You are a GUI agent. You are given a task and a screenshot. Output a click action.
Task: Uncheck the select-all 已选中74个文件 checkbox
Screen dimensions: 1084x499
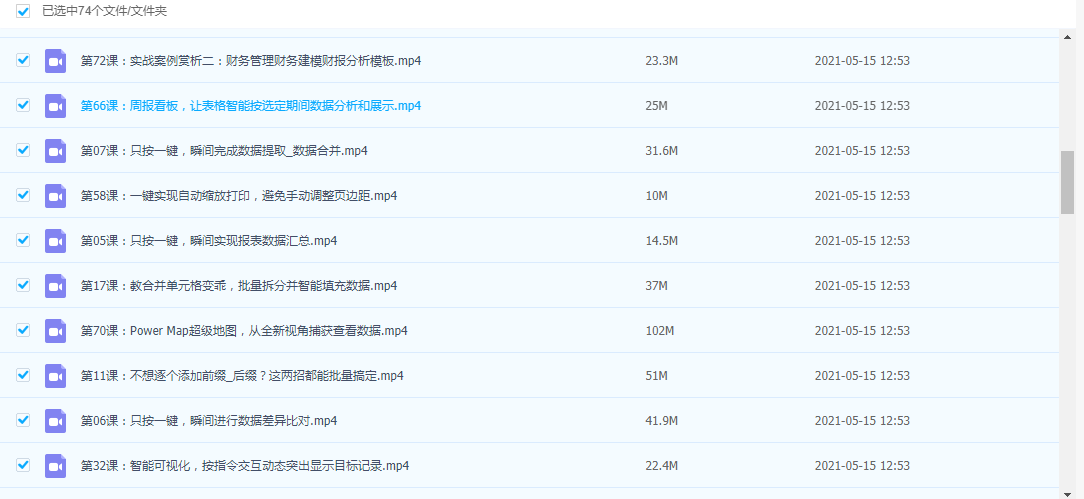23,11
